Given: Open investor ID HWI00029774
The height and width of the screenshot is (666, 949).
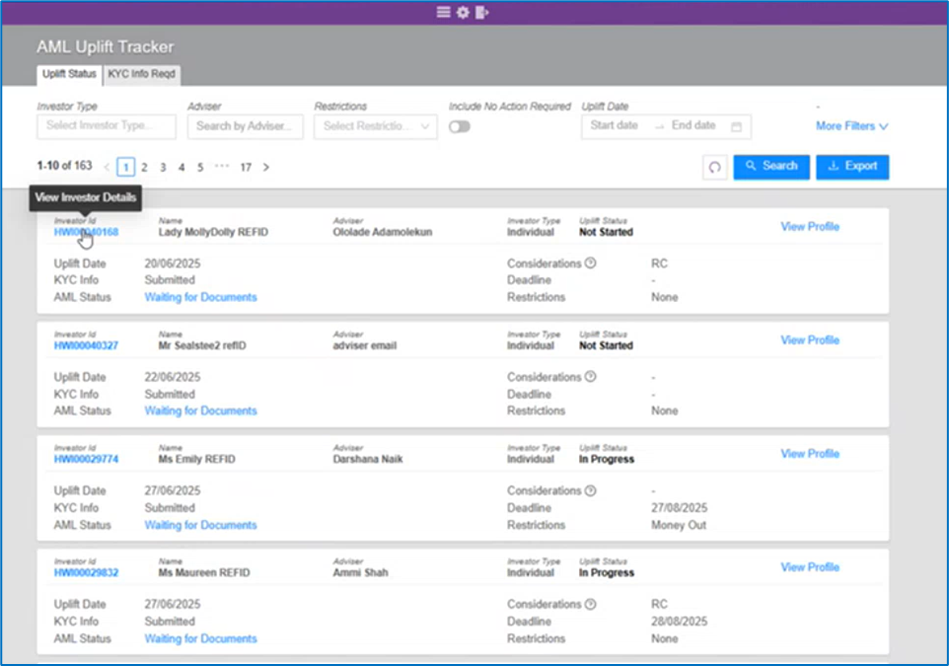Looking at the screenshot, I should coord(86,459).
